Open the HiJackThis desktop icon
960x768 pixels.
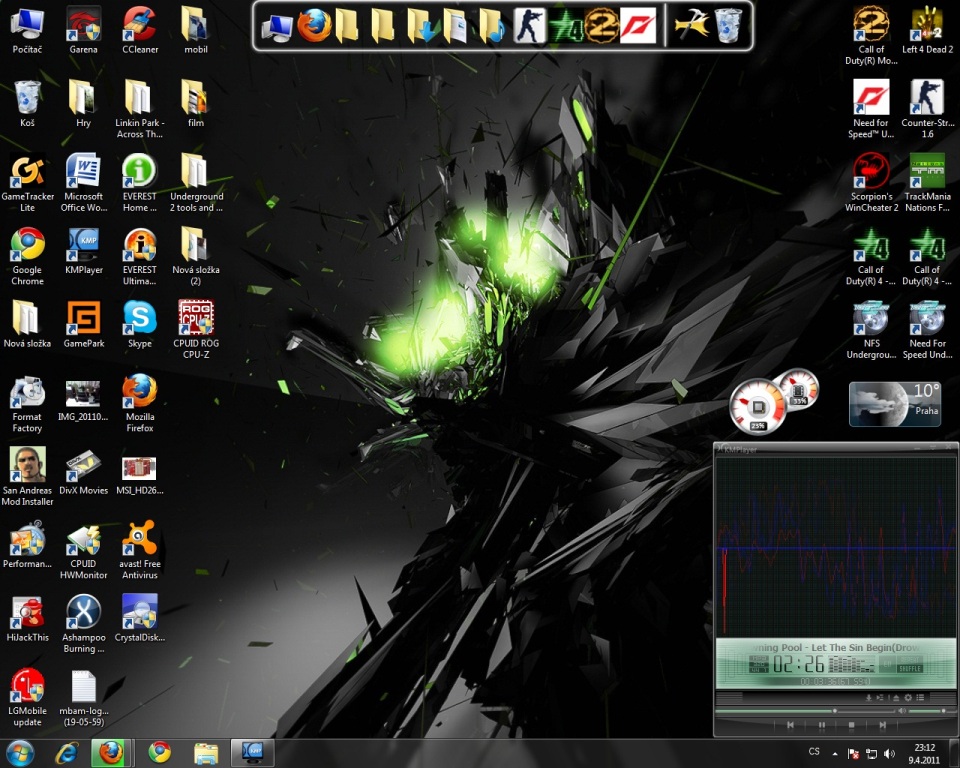tap(27, 612)
